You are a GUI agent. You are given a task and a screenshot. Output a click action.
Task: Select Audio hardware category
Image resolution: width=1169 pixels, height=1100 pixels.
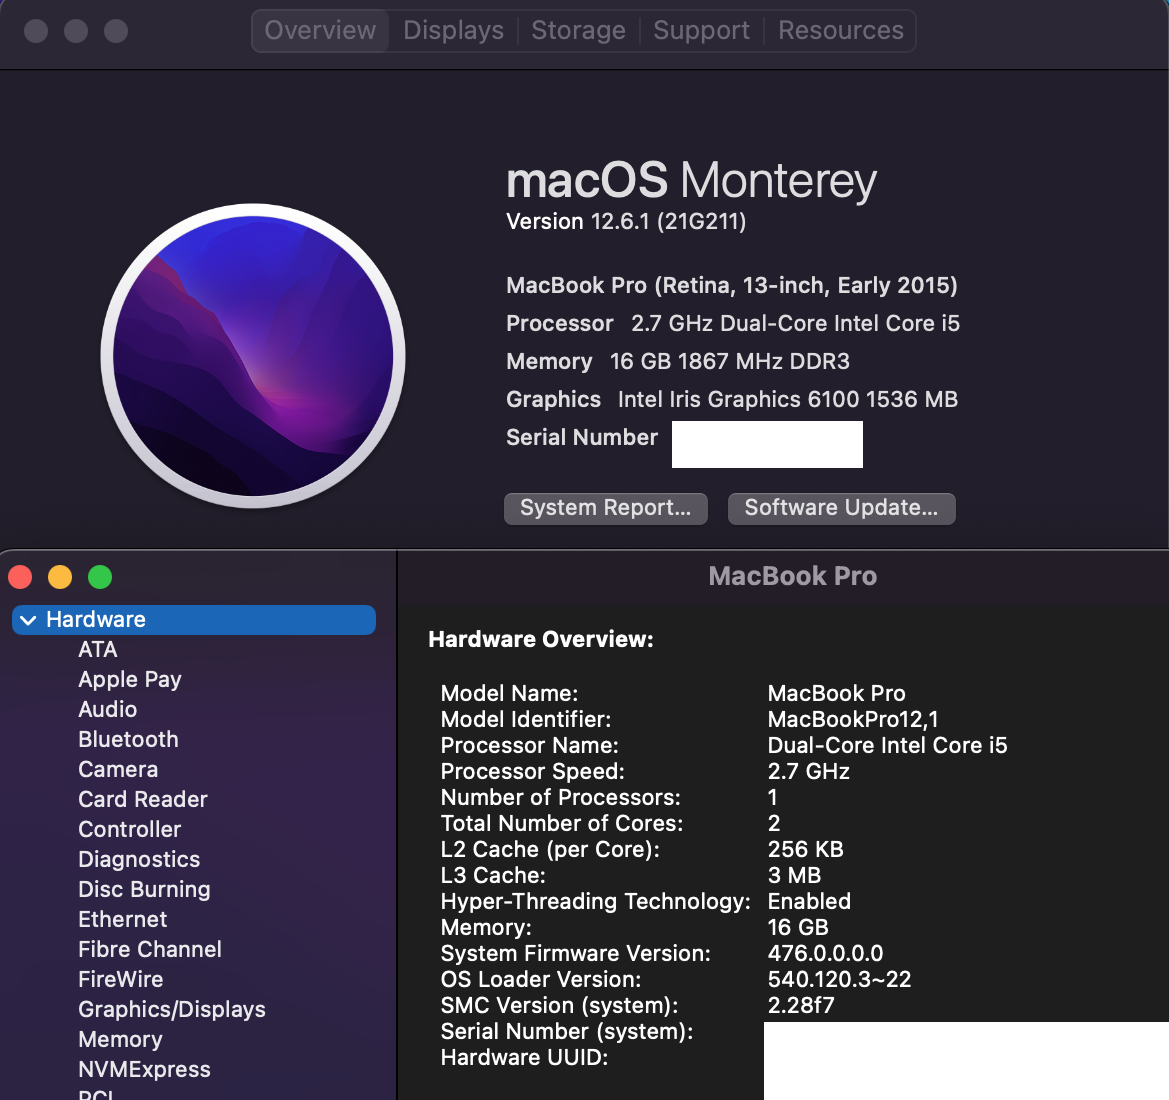coord(108,710)
